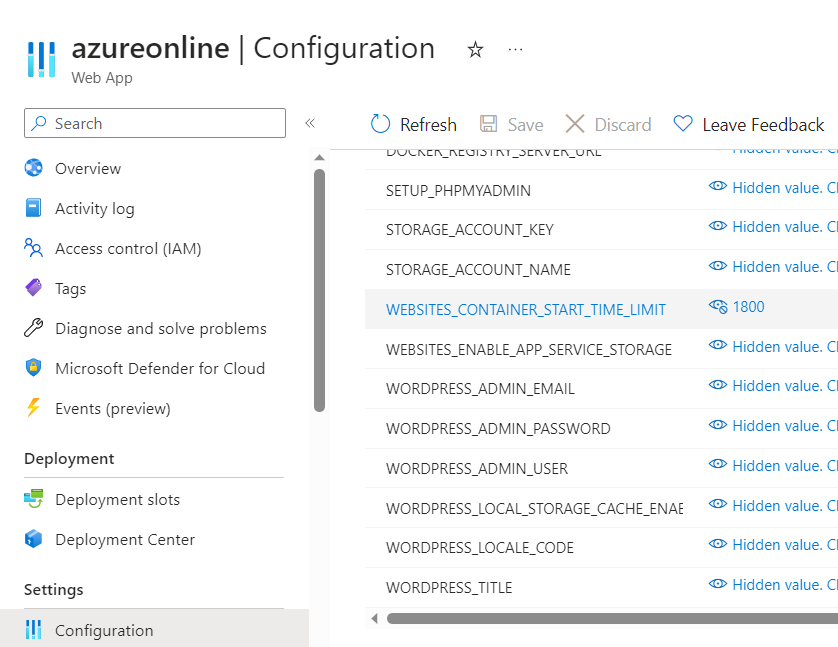The width and height of the screenshot is (838, 647).
Task: Open the Overview menu item
Action: [x=88, y=168]
